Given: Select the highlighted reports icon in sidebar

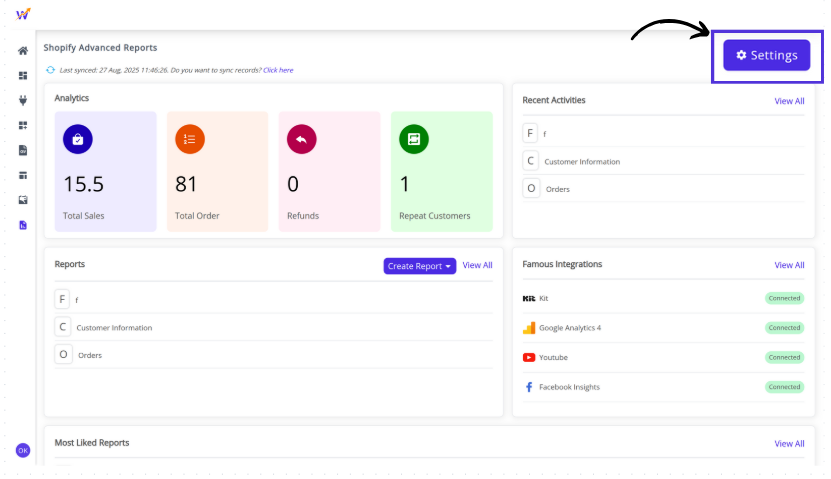Looking at the screenshot, I should [x=23, y=225].
